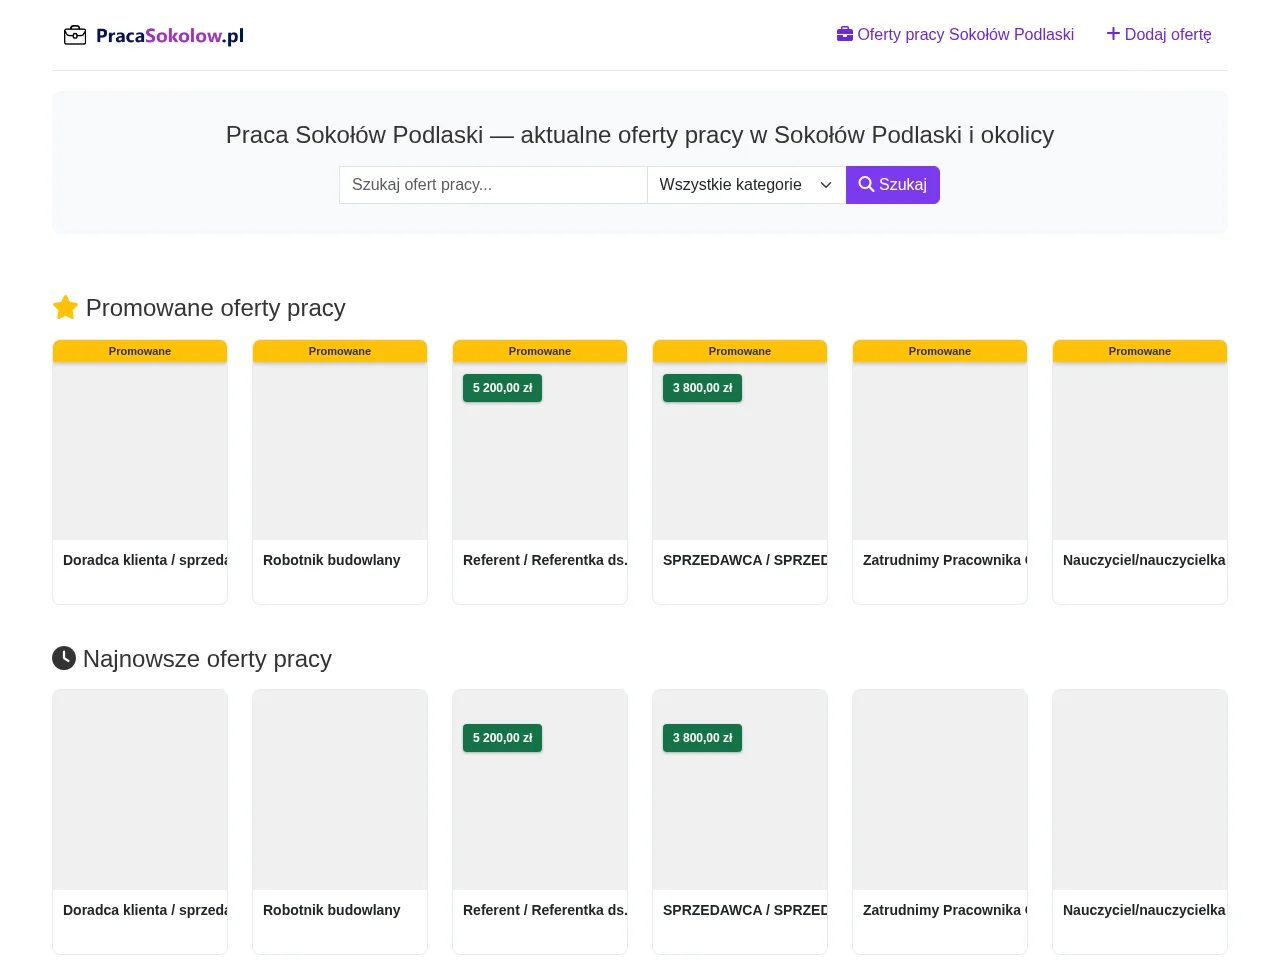This screenshot has width=1280, height=960.
Task: Click Dodaj ofertę in header
Action: pyautogui.click(x=1159, y=34)
